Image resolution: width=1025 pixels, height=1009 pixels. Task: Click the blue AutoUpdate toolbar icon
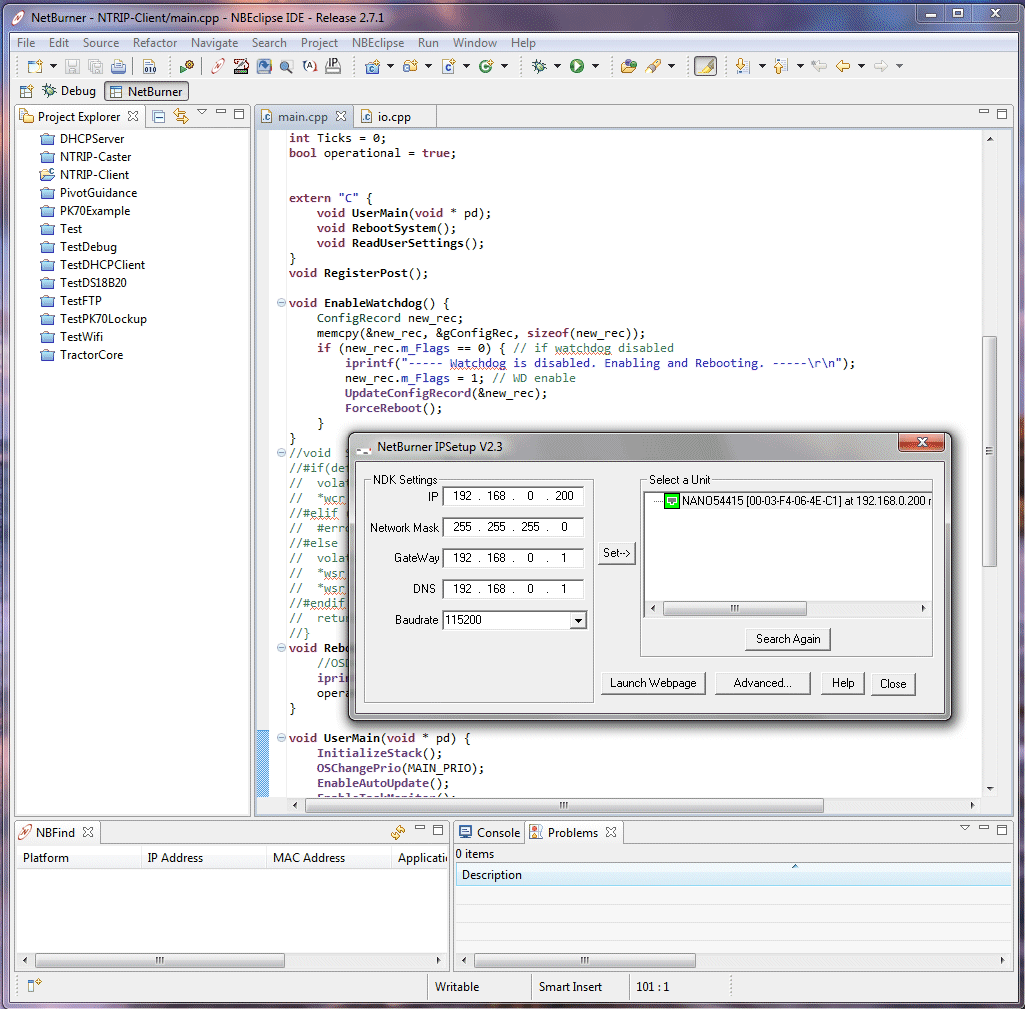click(264, 66)
